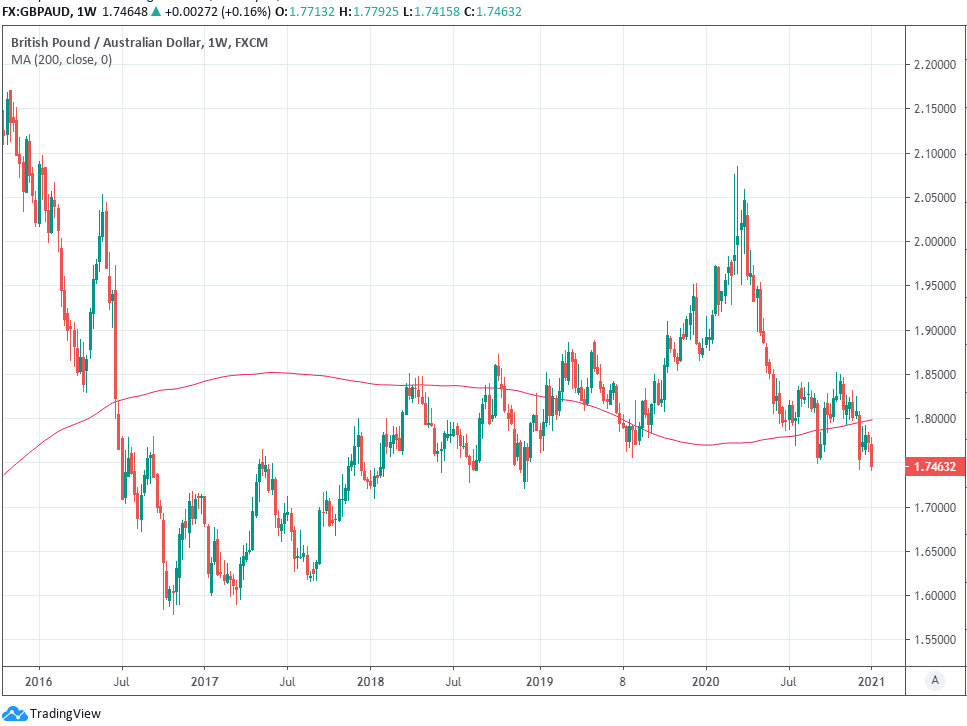
Task: Select the 2019 time axis marker
Action: point(539,681)
